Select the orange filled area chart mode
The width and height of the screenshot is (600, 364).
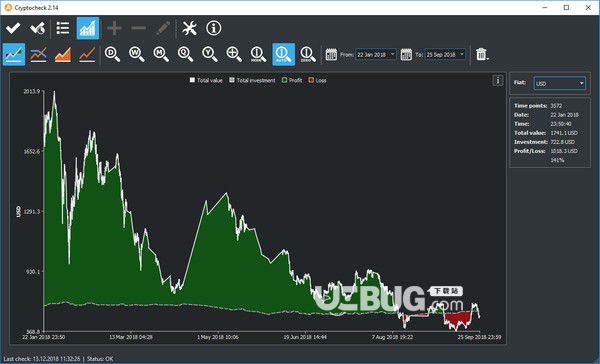[63, 54]
